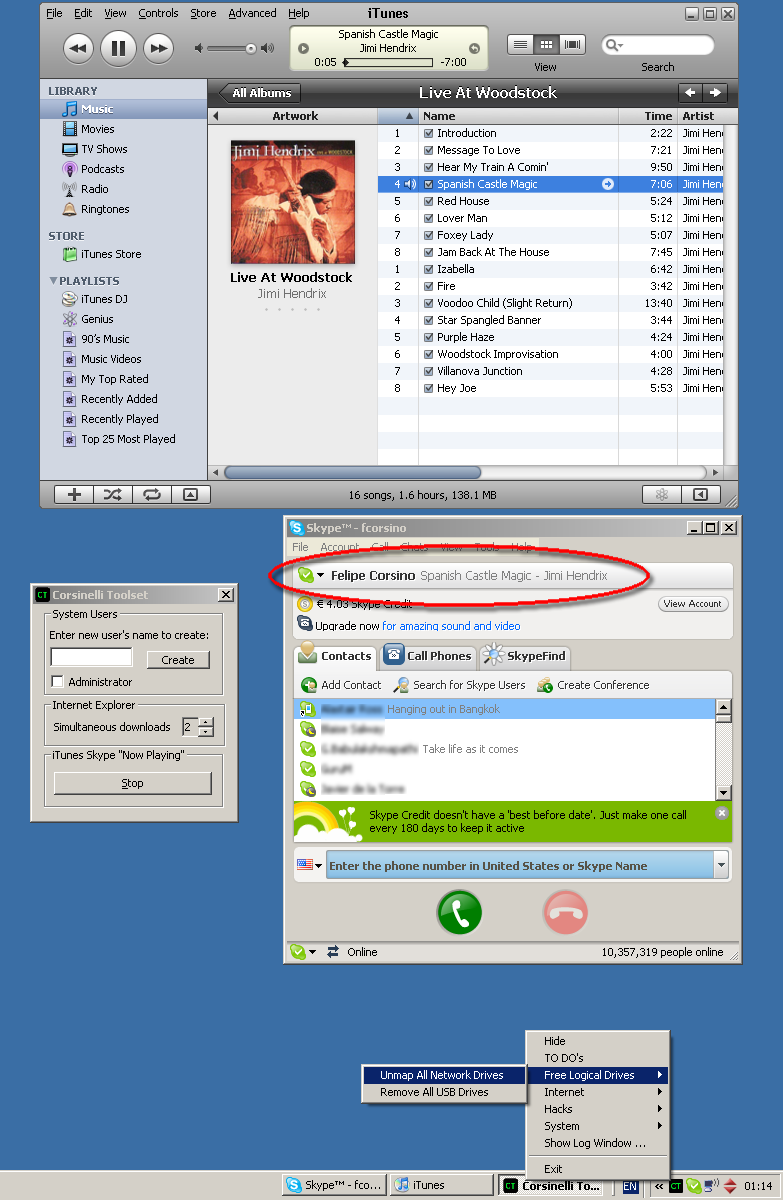
Task: Switch iTunes to Cover Flow view
Action: pos(572,45)
